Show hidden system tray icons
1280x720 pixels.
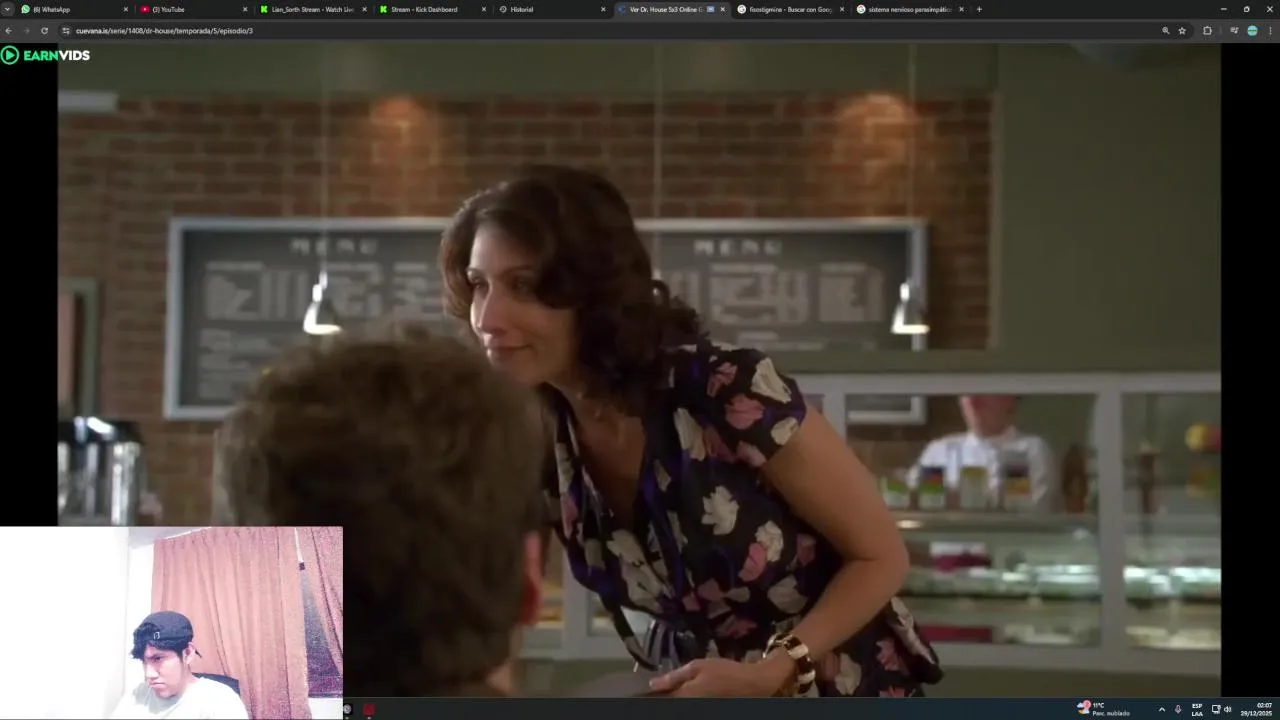pos(1161,709)
